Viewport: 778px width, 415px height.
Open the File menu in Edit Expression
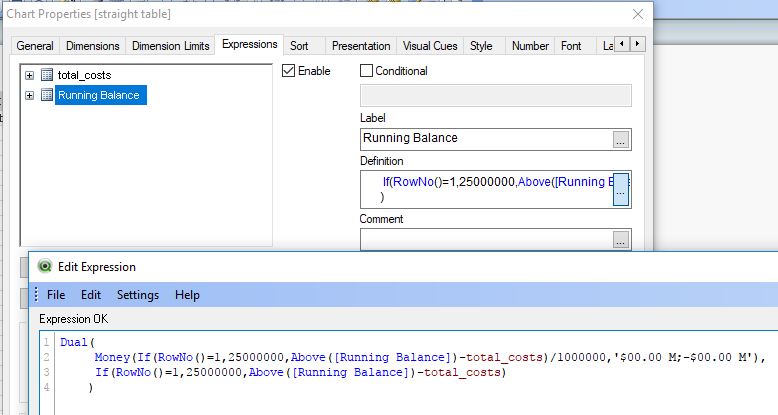56,295
